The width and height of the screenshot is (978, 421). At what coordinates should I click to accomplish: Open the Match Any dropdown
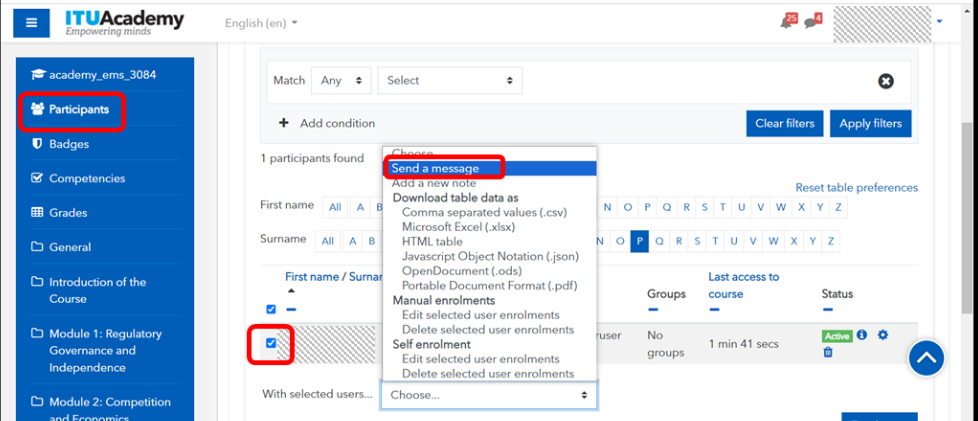click(x=341, y=81)
